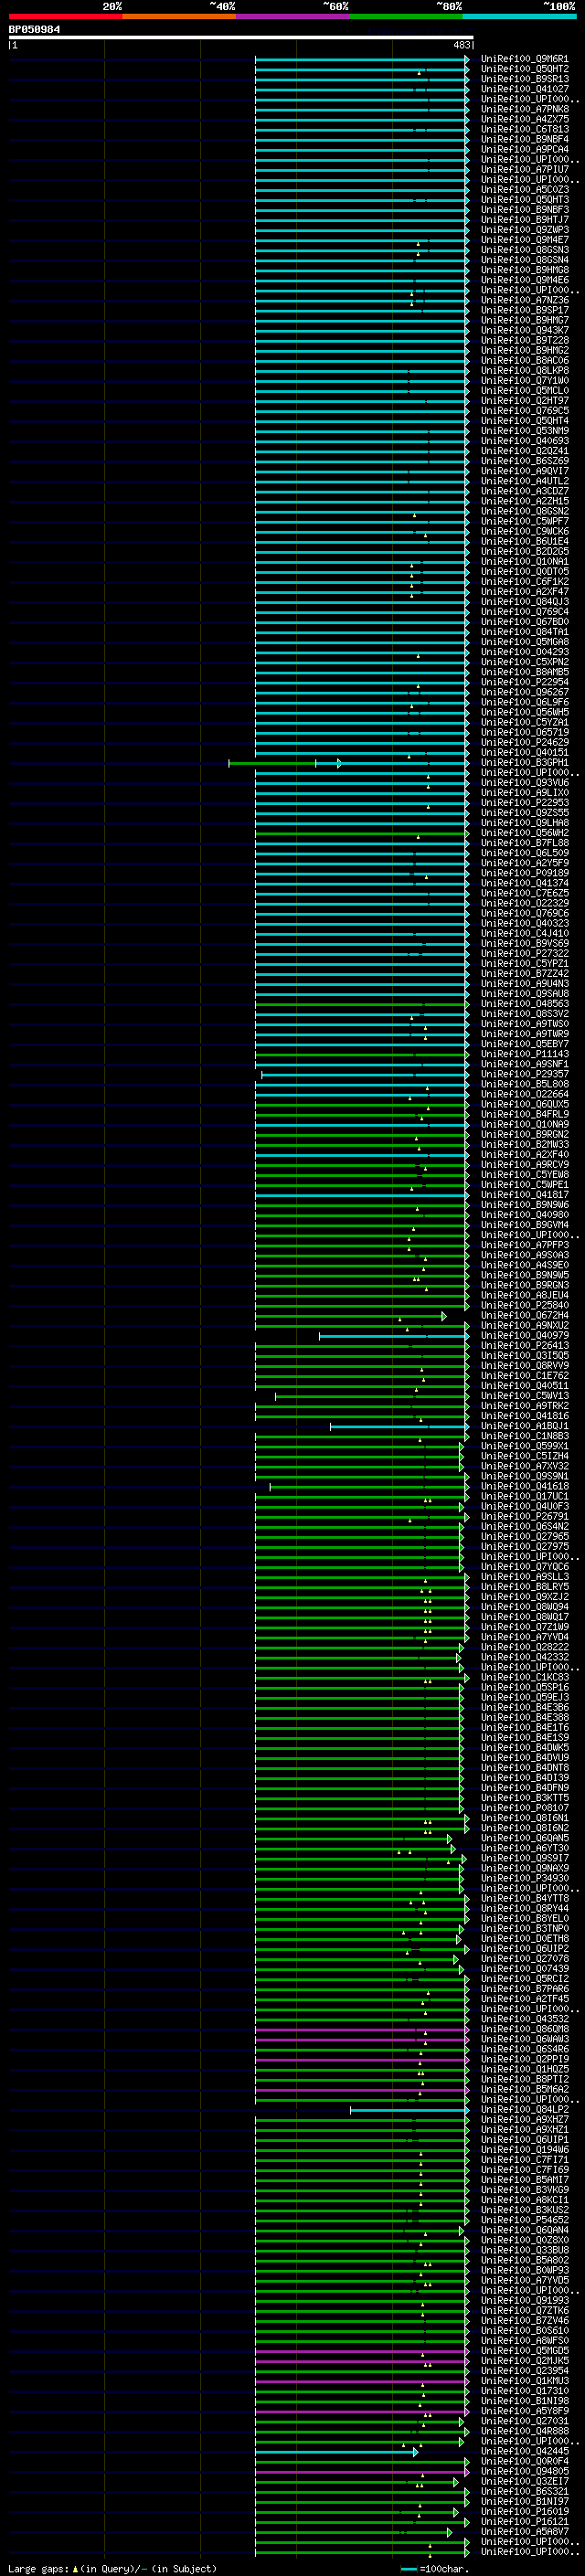The image size is (585, 2576).
Task: Click the 'Large gaps' legend text
Action: pos(39,2568)
